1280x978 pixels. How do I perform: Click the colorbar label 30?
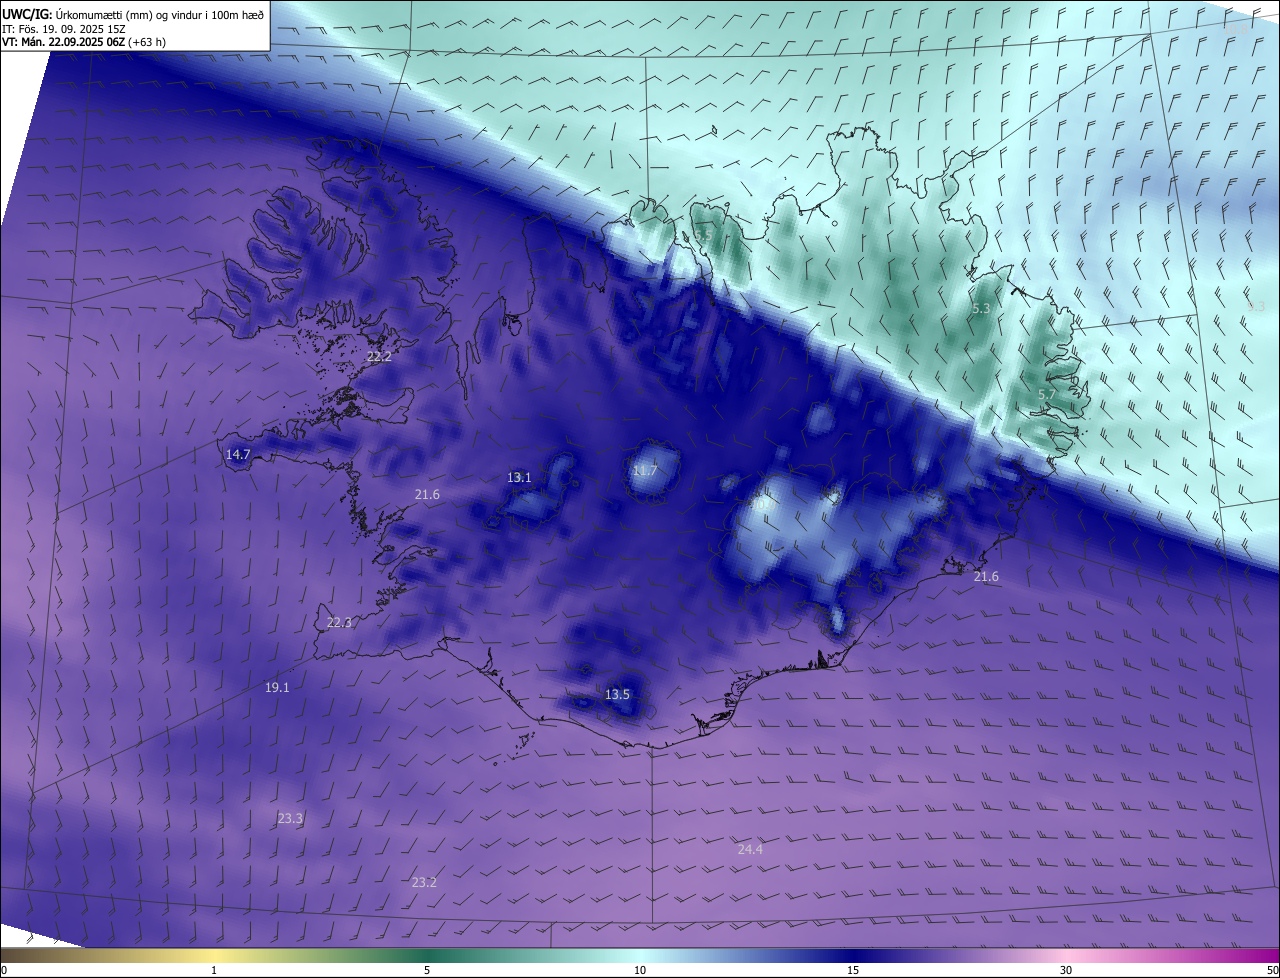tap(1066, 970)
